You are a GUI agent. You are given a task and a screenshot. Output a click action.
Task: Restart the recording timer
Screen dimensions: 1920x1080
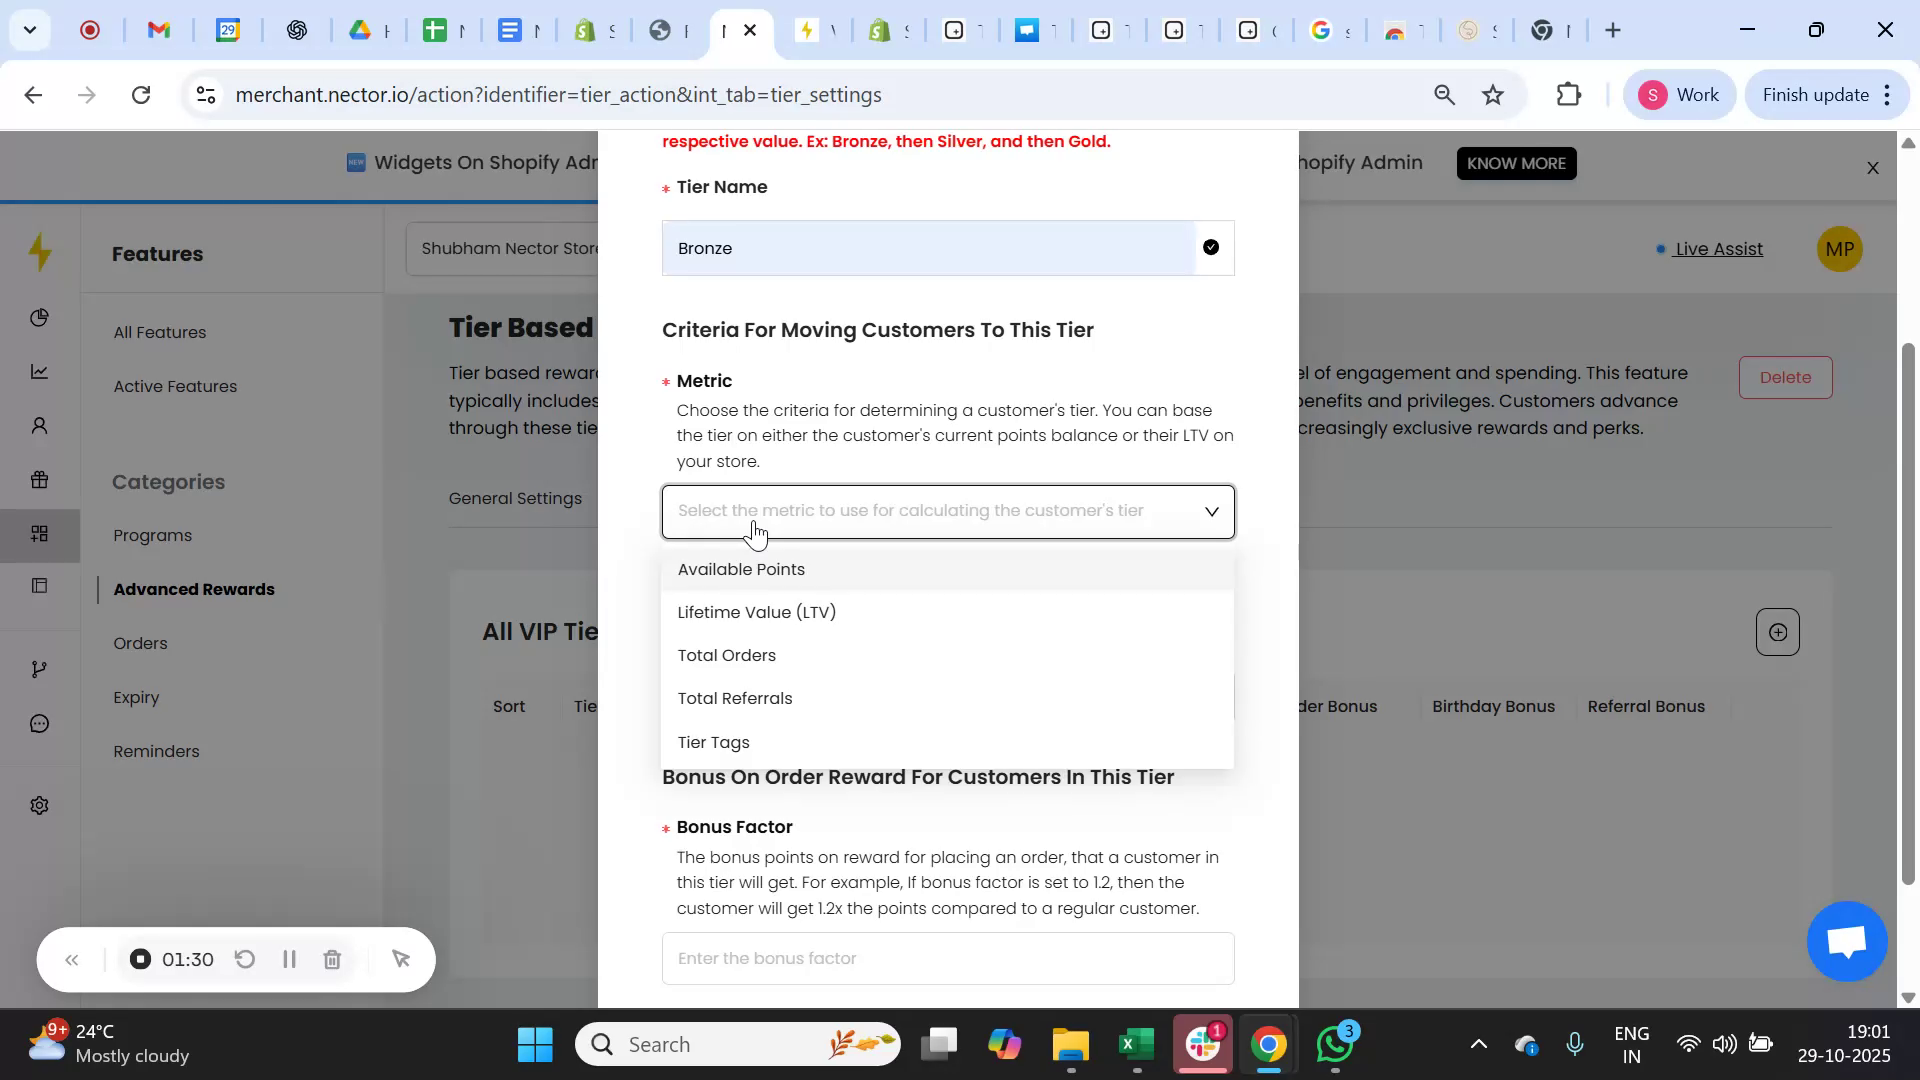(x=245, y=959)
